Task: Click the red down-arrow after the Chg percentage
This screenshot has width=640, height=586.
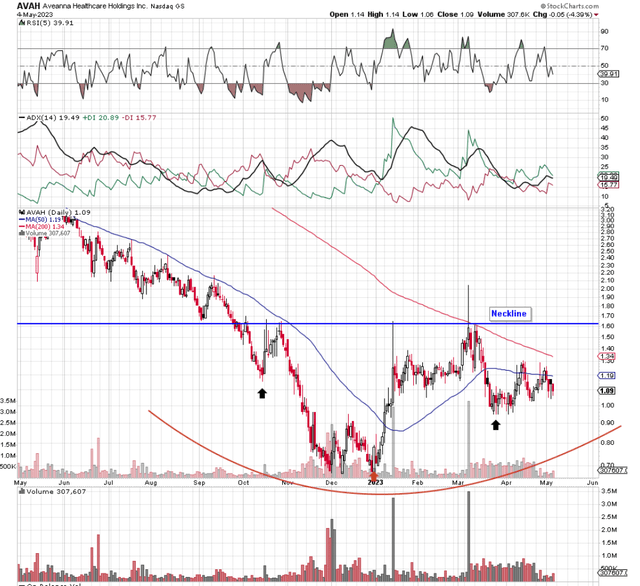Action: [x=597, y=15]
